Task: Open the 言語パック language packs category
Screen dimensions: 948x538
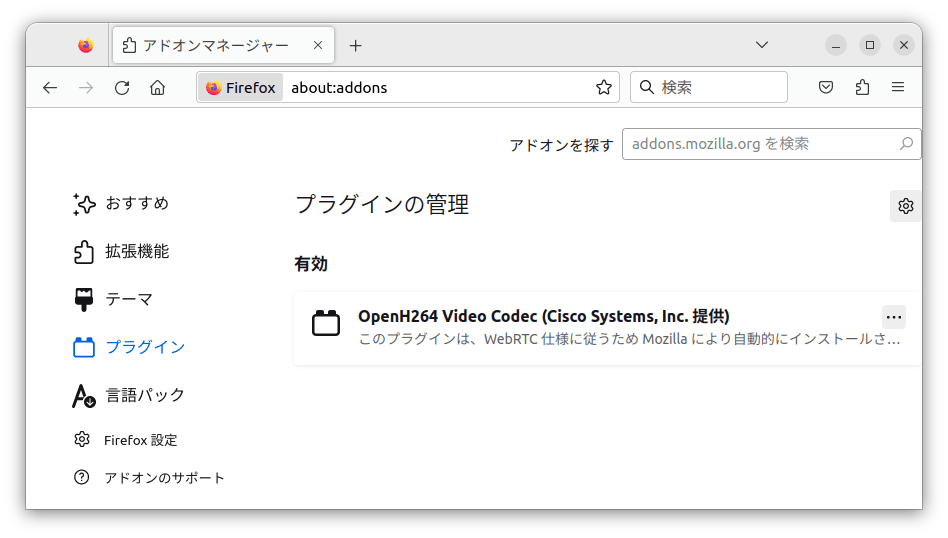Action: (129, 395)
